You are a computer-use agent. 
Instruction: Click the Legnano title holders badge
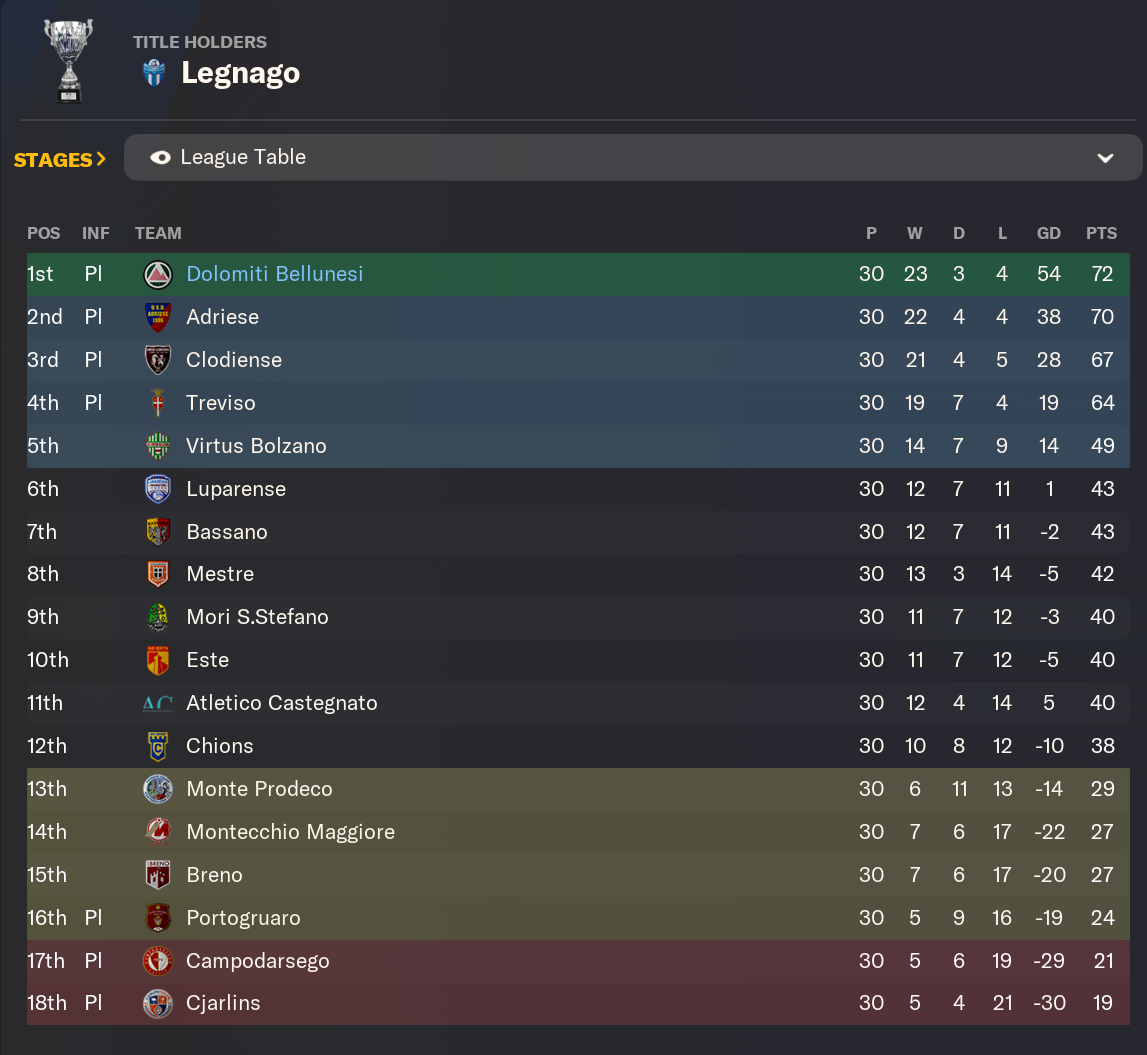coord(154,73)
